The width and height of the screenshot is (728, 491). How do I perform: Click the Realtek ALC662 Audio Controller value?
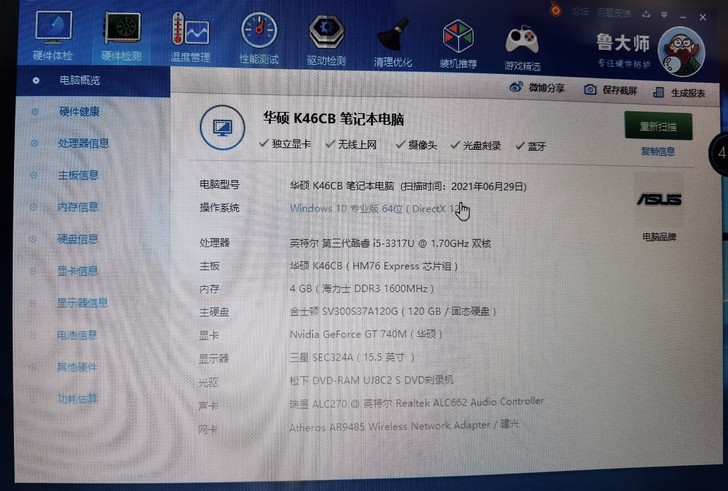416,402
